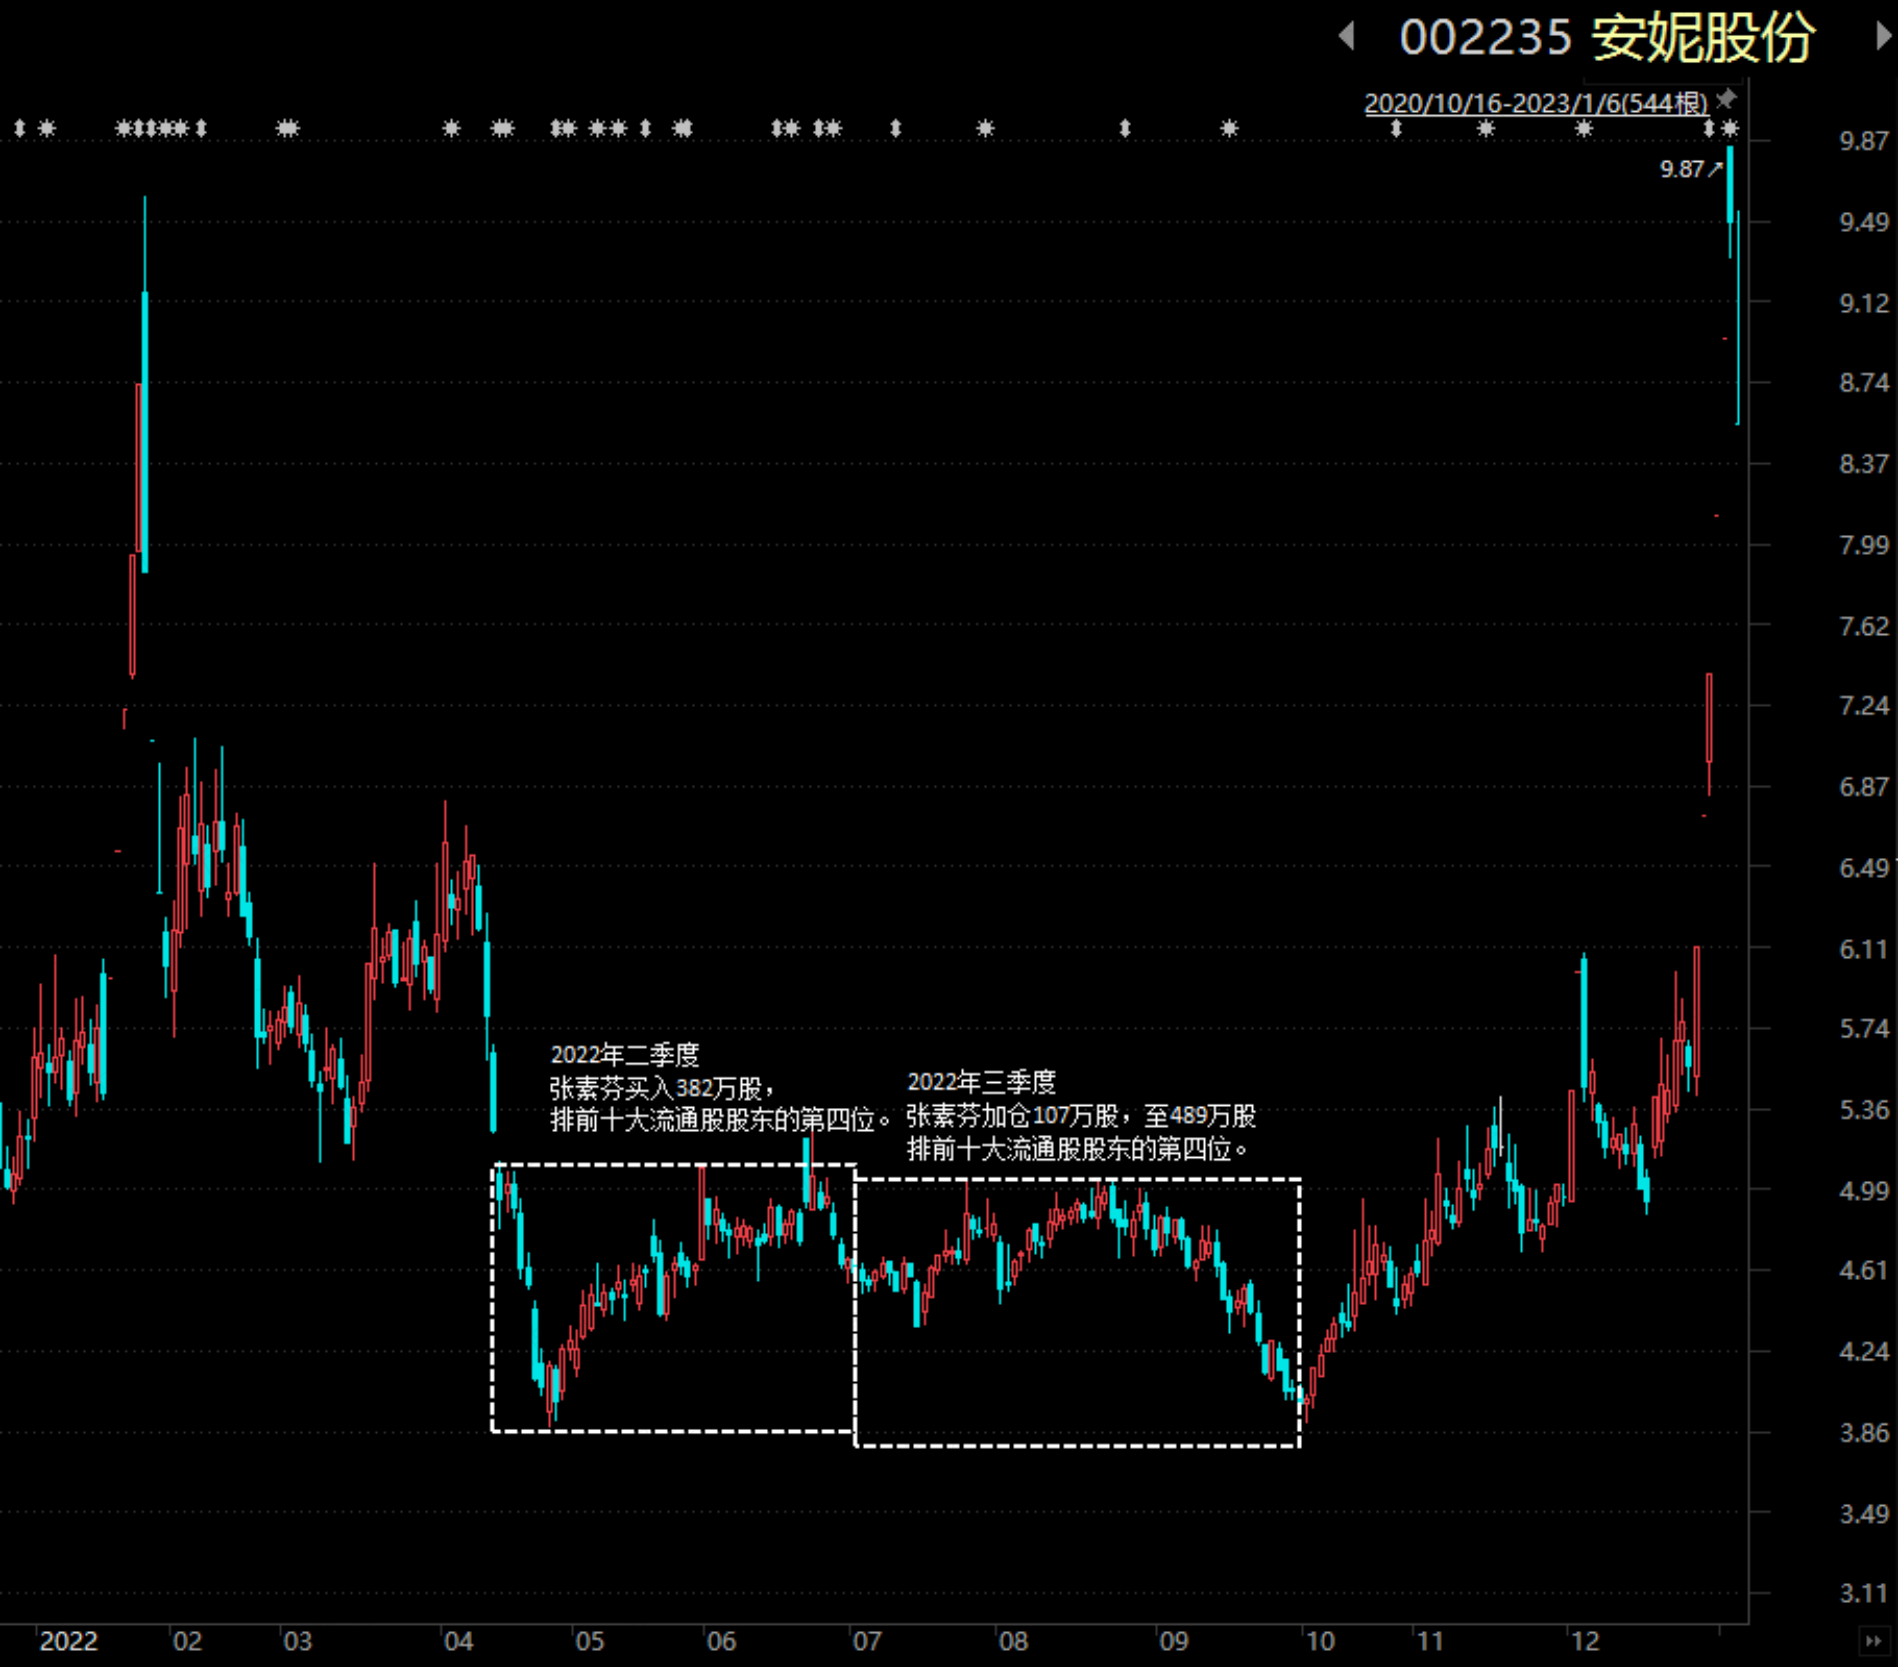The height and width of the screenshot is (1667, 1898).
Task: Click the 2022 year label on time axis
Action: [68, 1641]
